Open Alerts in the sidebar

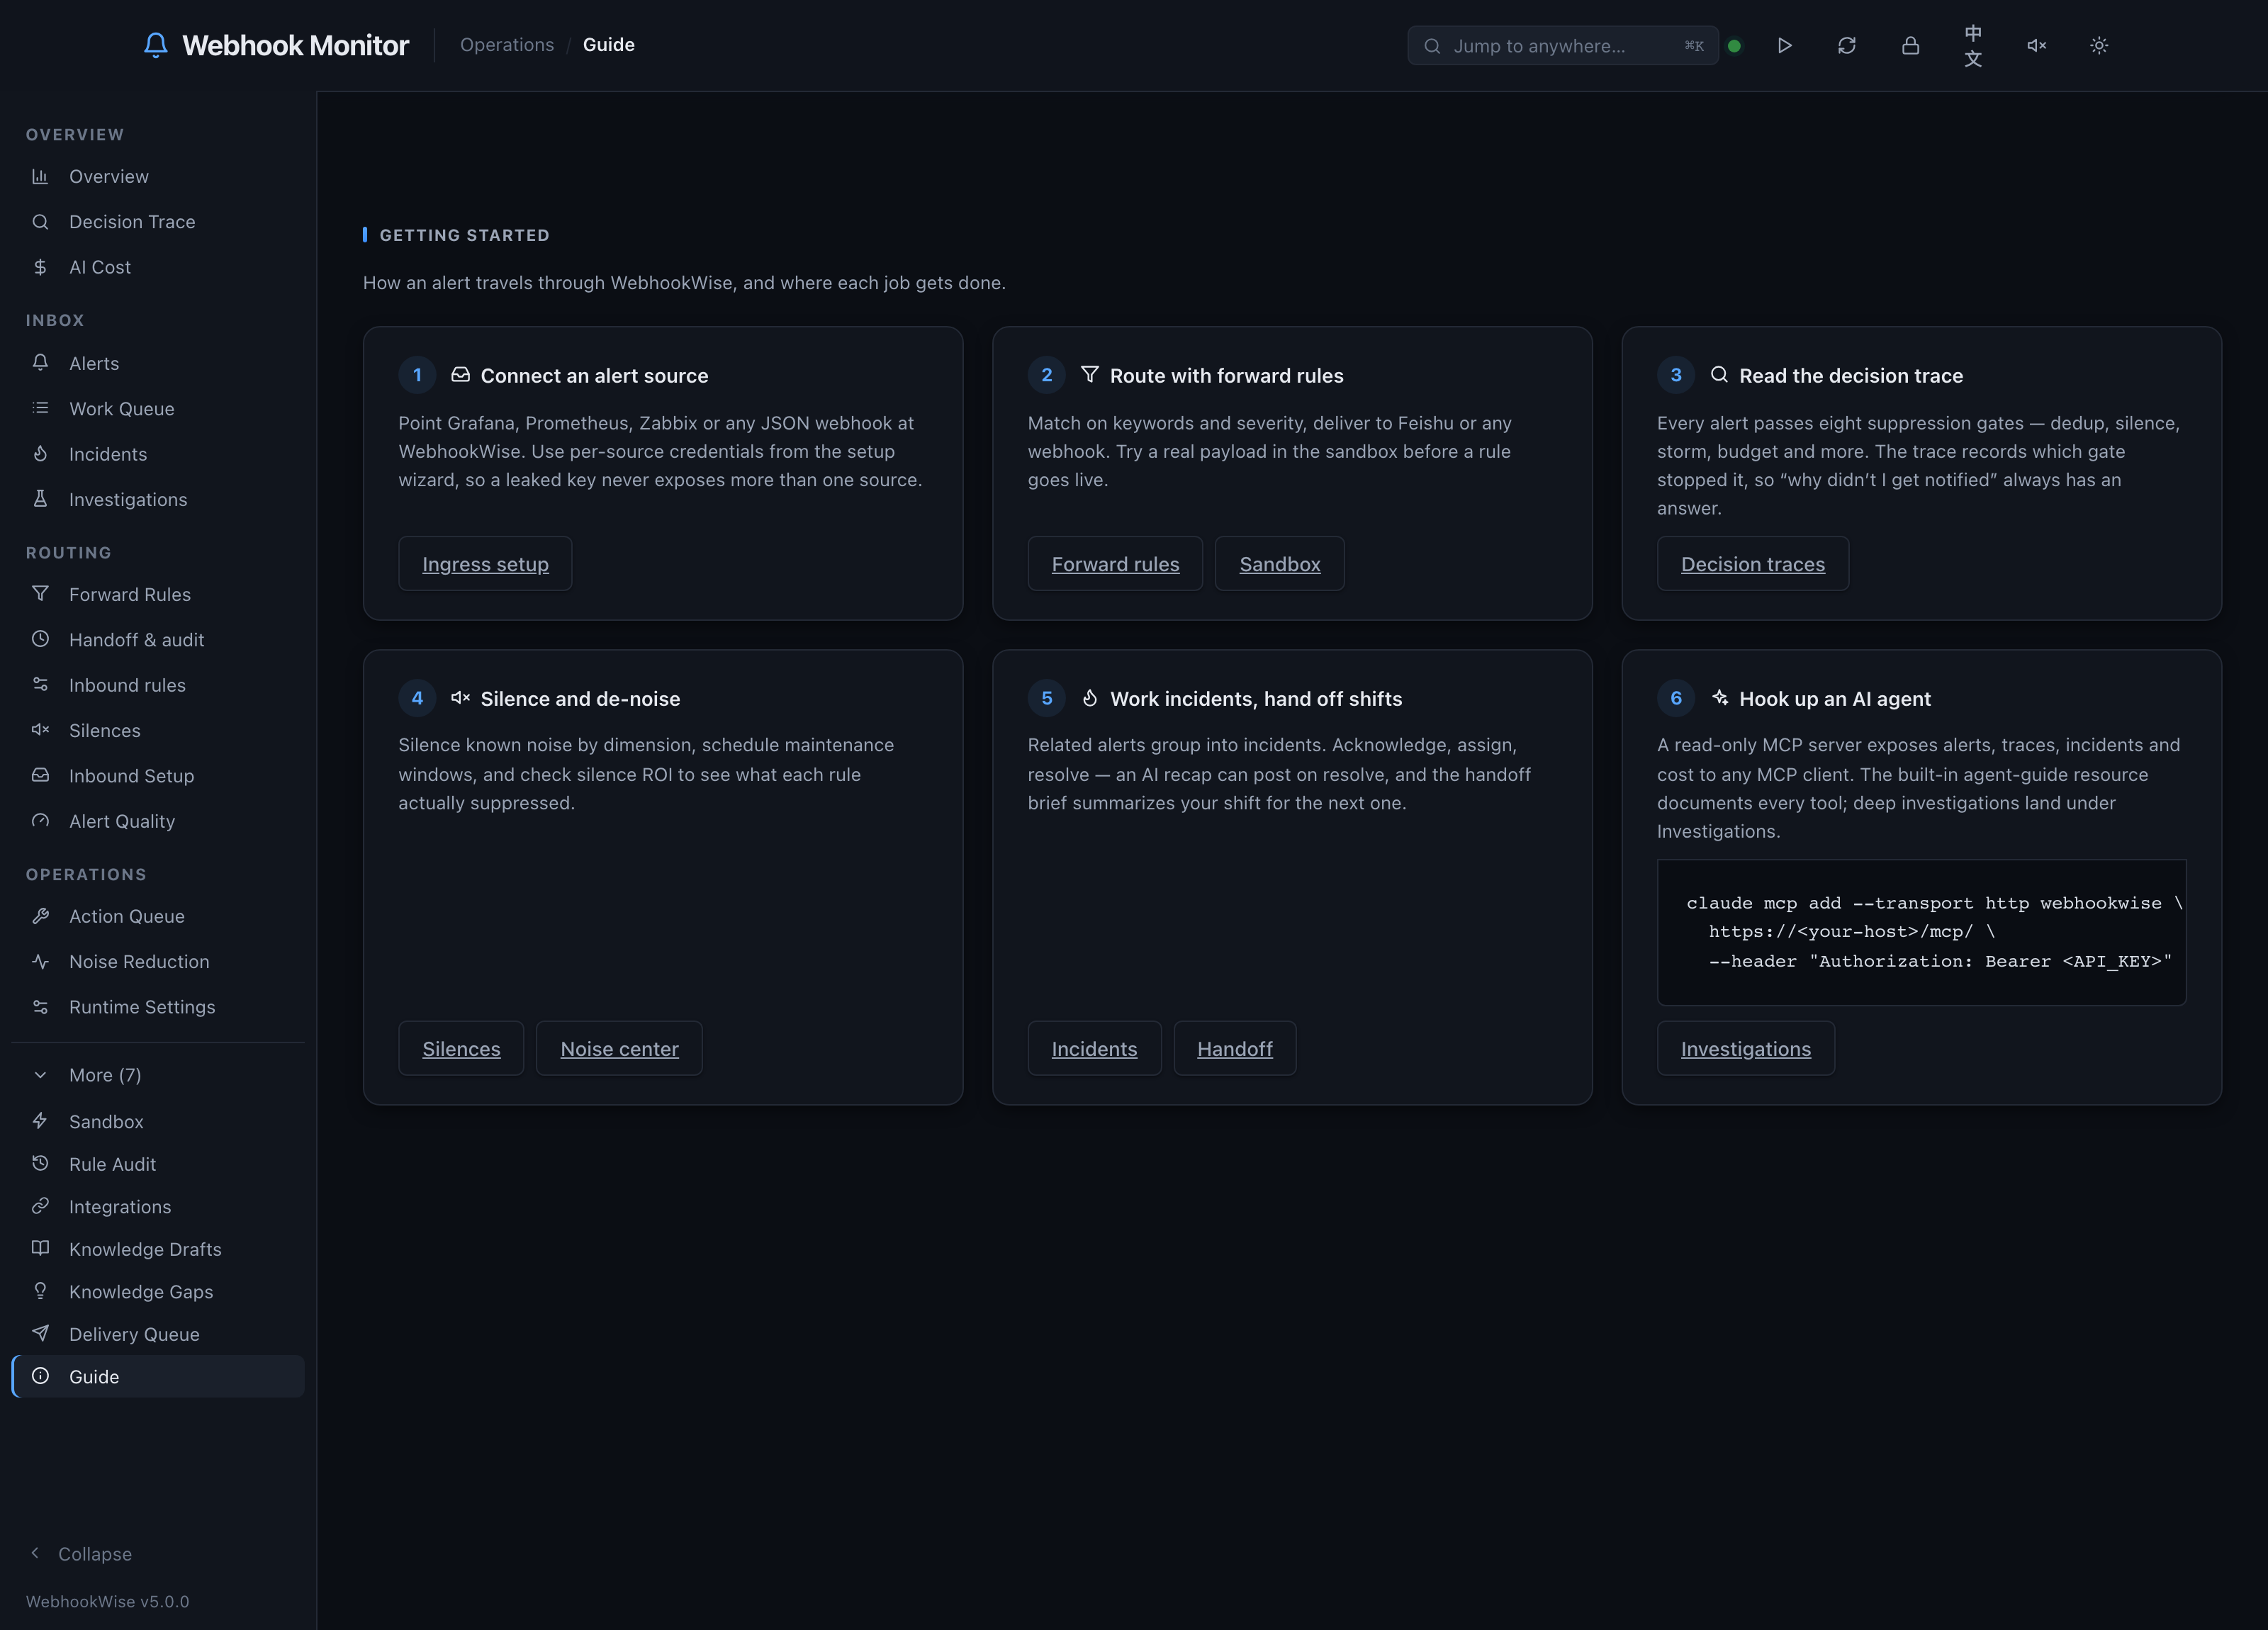click(158, 363)
